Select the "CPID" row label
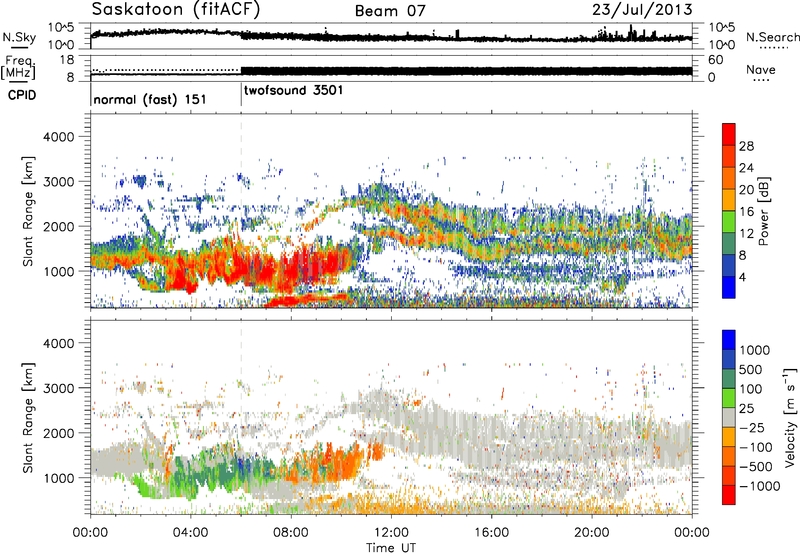Image resolution: width=800 pixels, height=554 pixels. 22,95
